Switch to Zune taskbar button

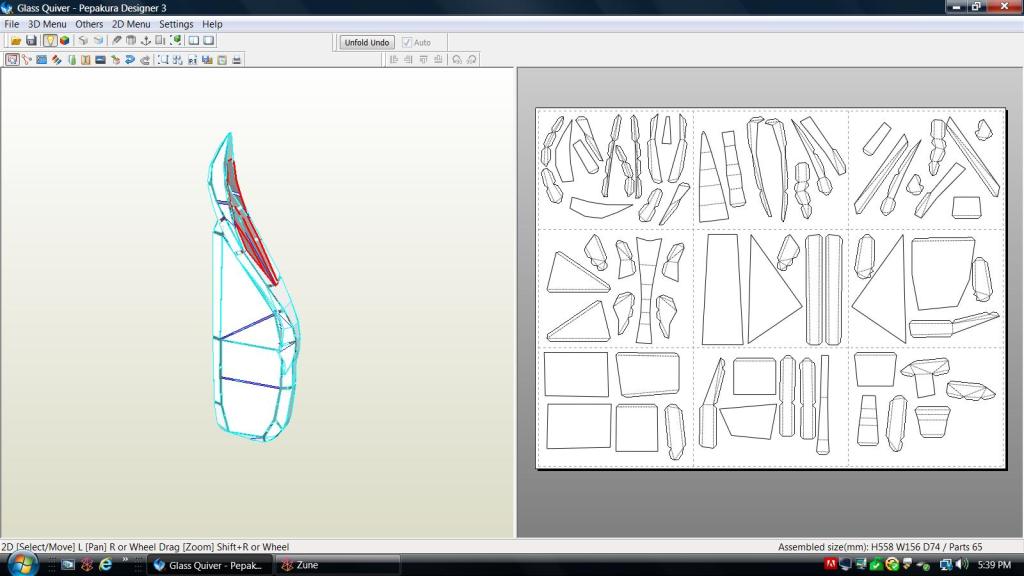point(337,565)
